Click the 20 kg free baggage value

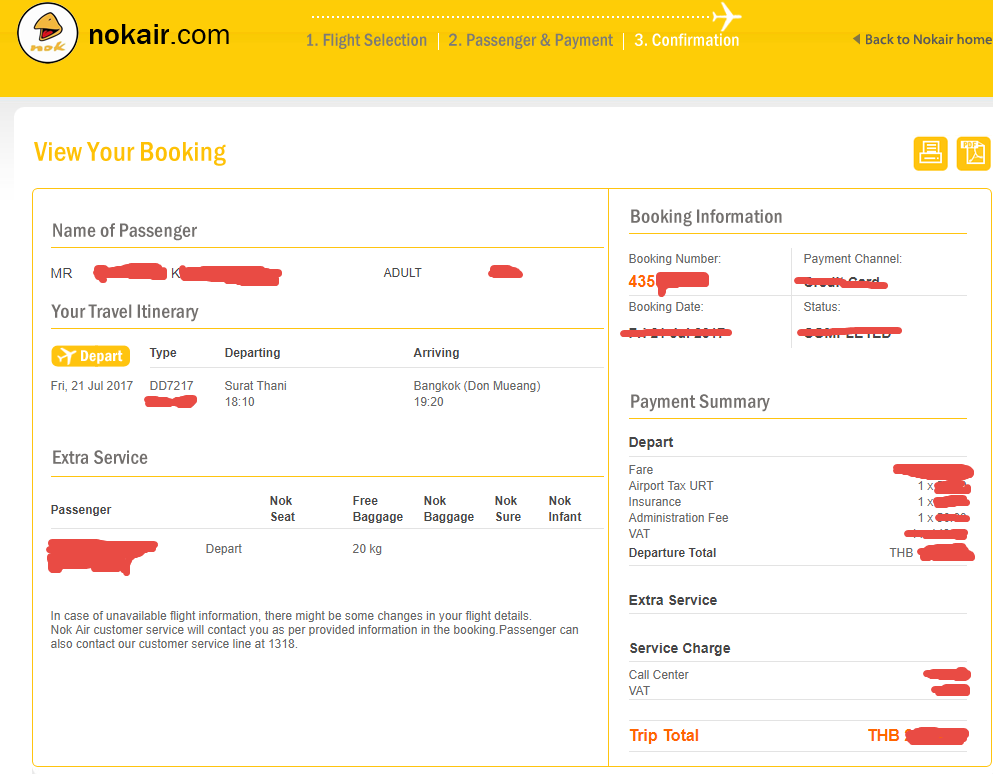(x=367, y=549)
